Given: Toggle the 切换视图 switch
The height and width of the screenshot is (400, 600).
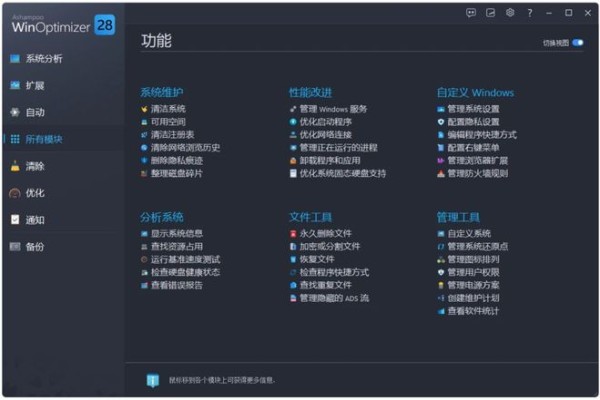Looking at the screenshot, I should pos(578,43).
